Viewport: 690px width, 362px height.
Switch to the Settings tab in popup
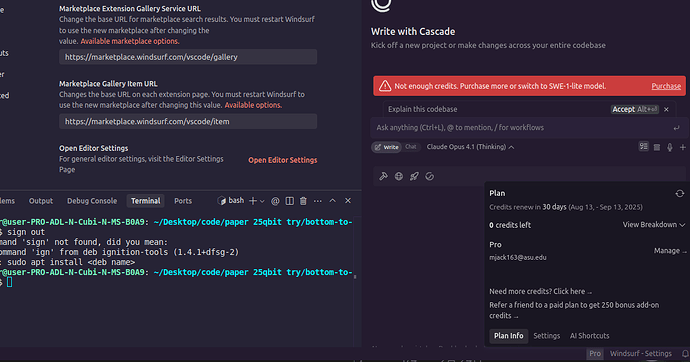click(547, 336)
